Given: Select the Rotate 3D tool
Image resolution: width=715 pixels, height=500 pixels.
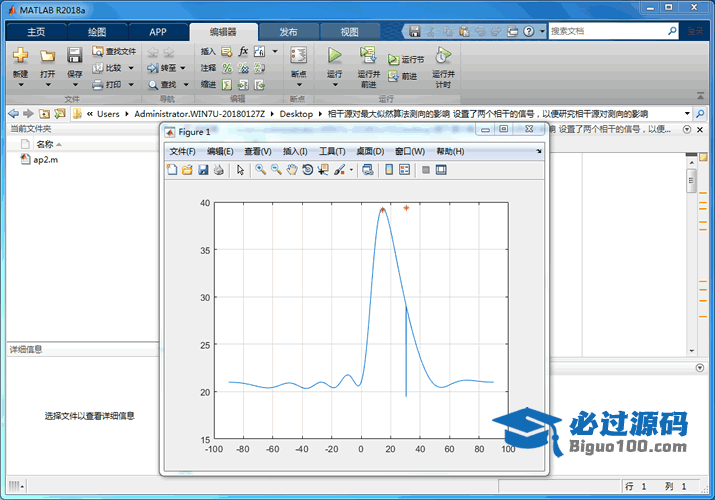Looking at the screenshot, I should 308,170.
